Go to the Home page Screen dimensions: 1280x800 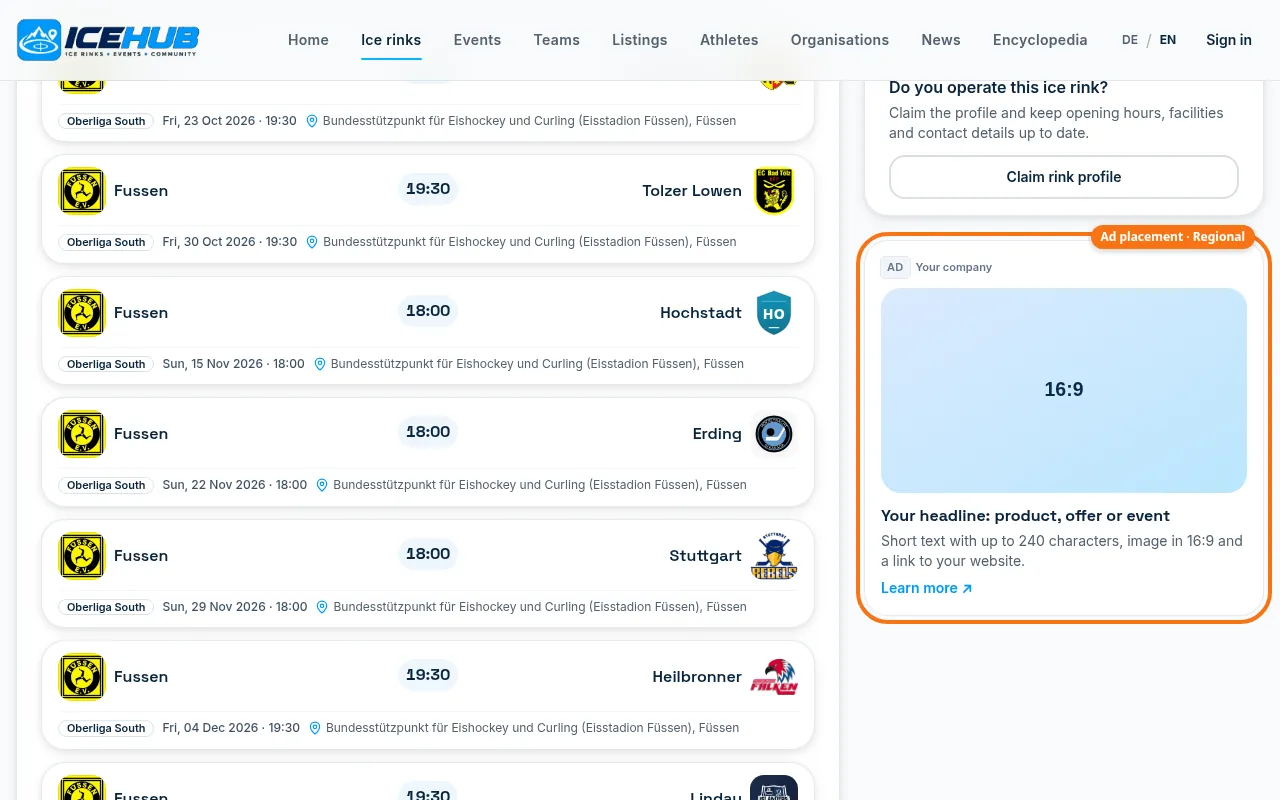coord(308,40)
